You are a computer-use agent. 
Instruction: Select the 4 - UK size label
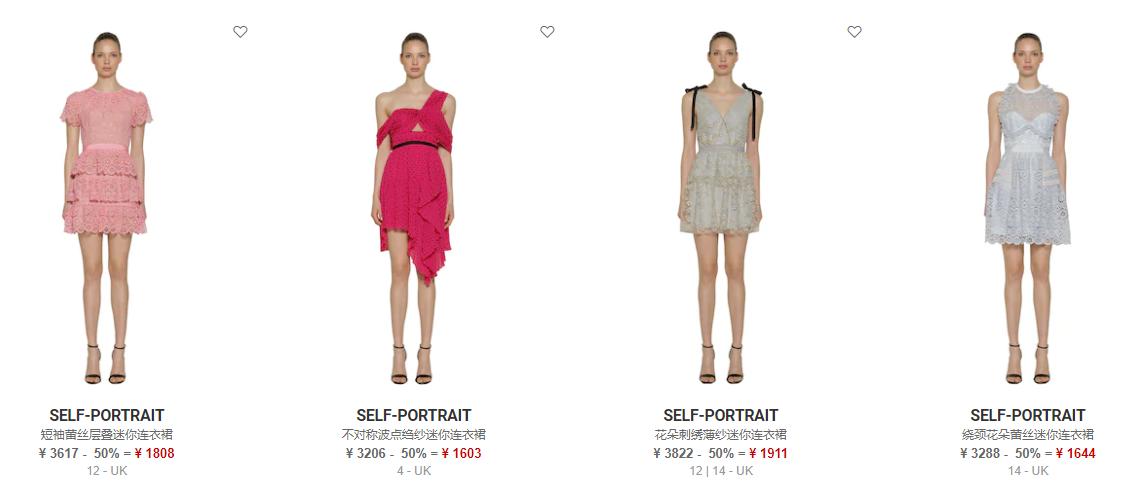(414, 471)
